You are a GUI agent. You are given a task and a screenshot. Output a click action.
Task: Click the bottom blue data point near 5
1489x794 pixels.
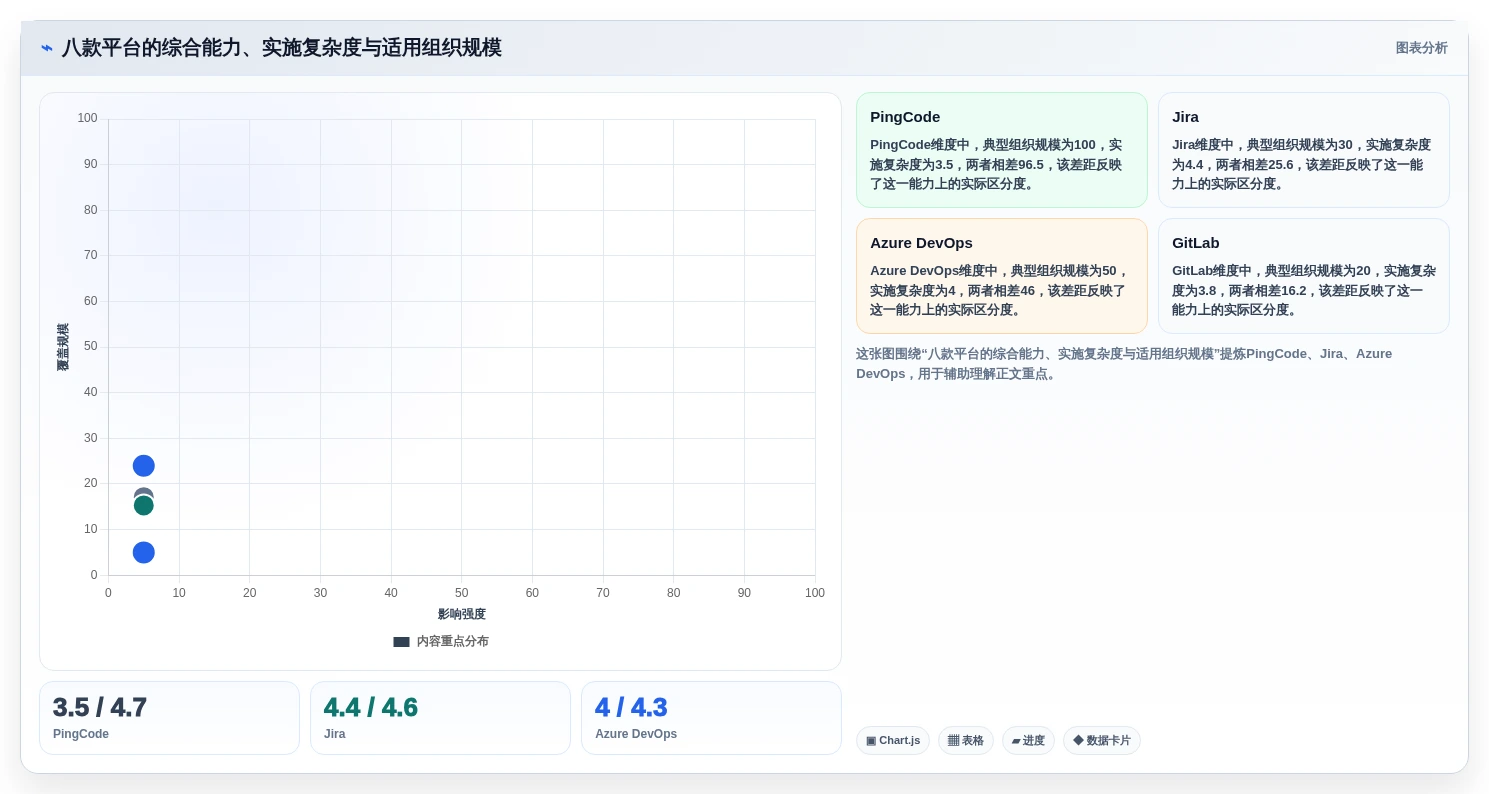(144, 552)
